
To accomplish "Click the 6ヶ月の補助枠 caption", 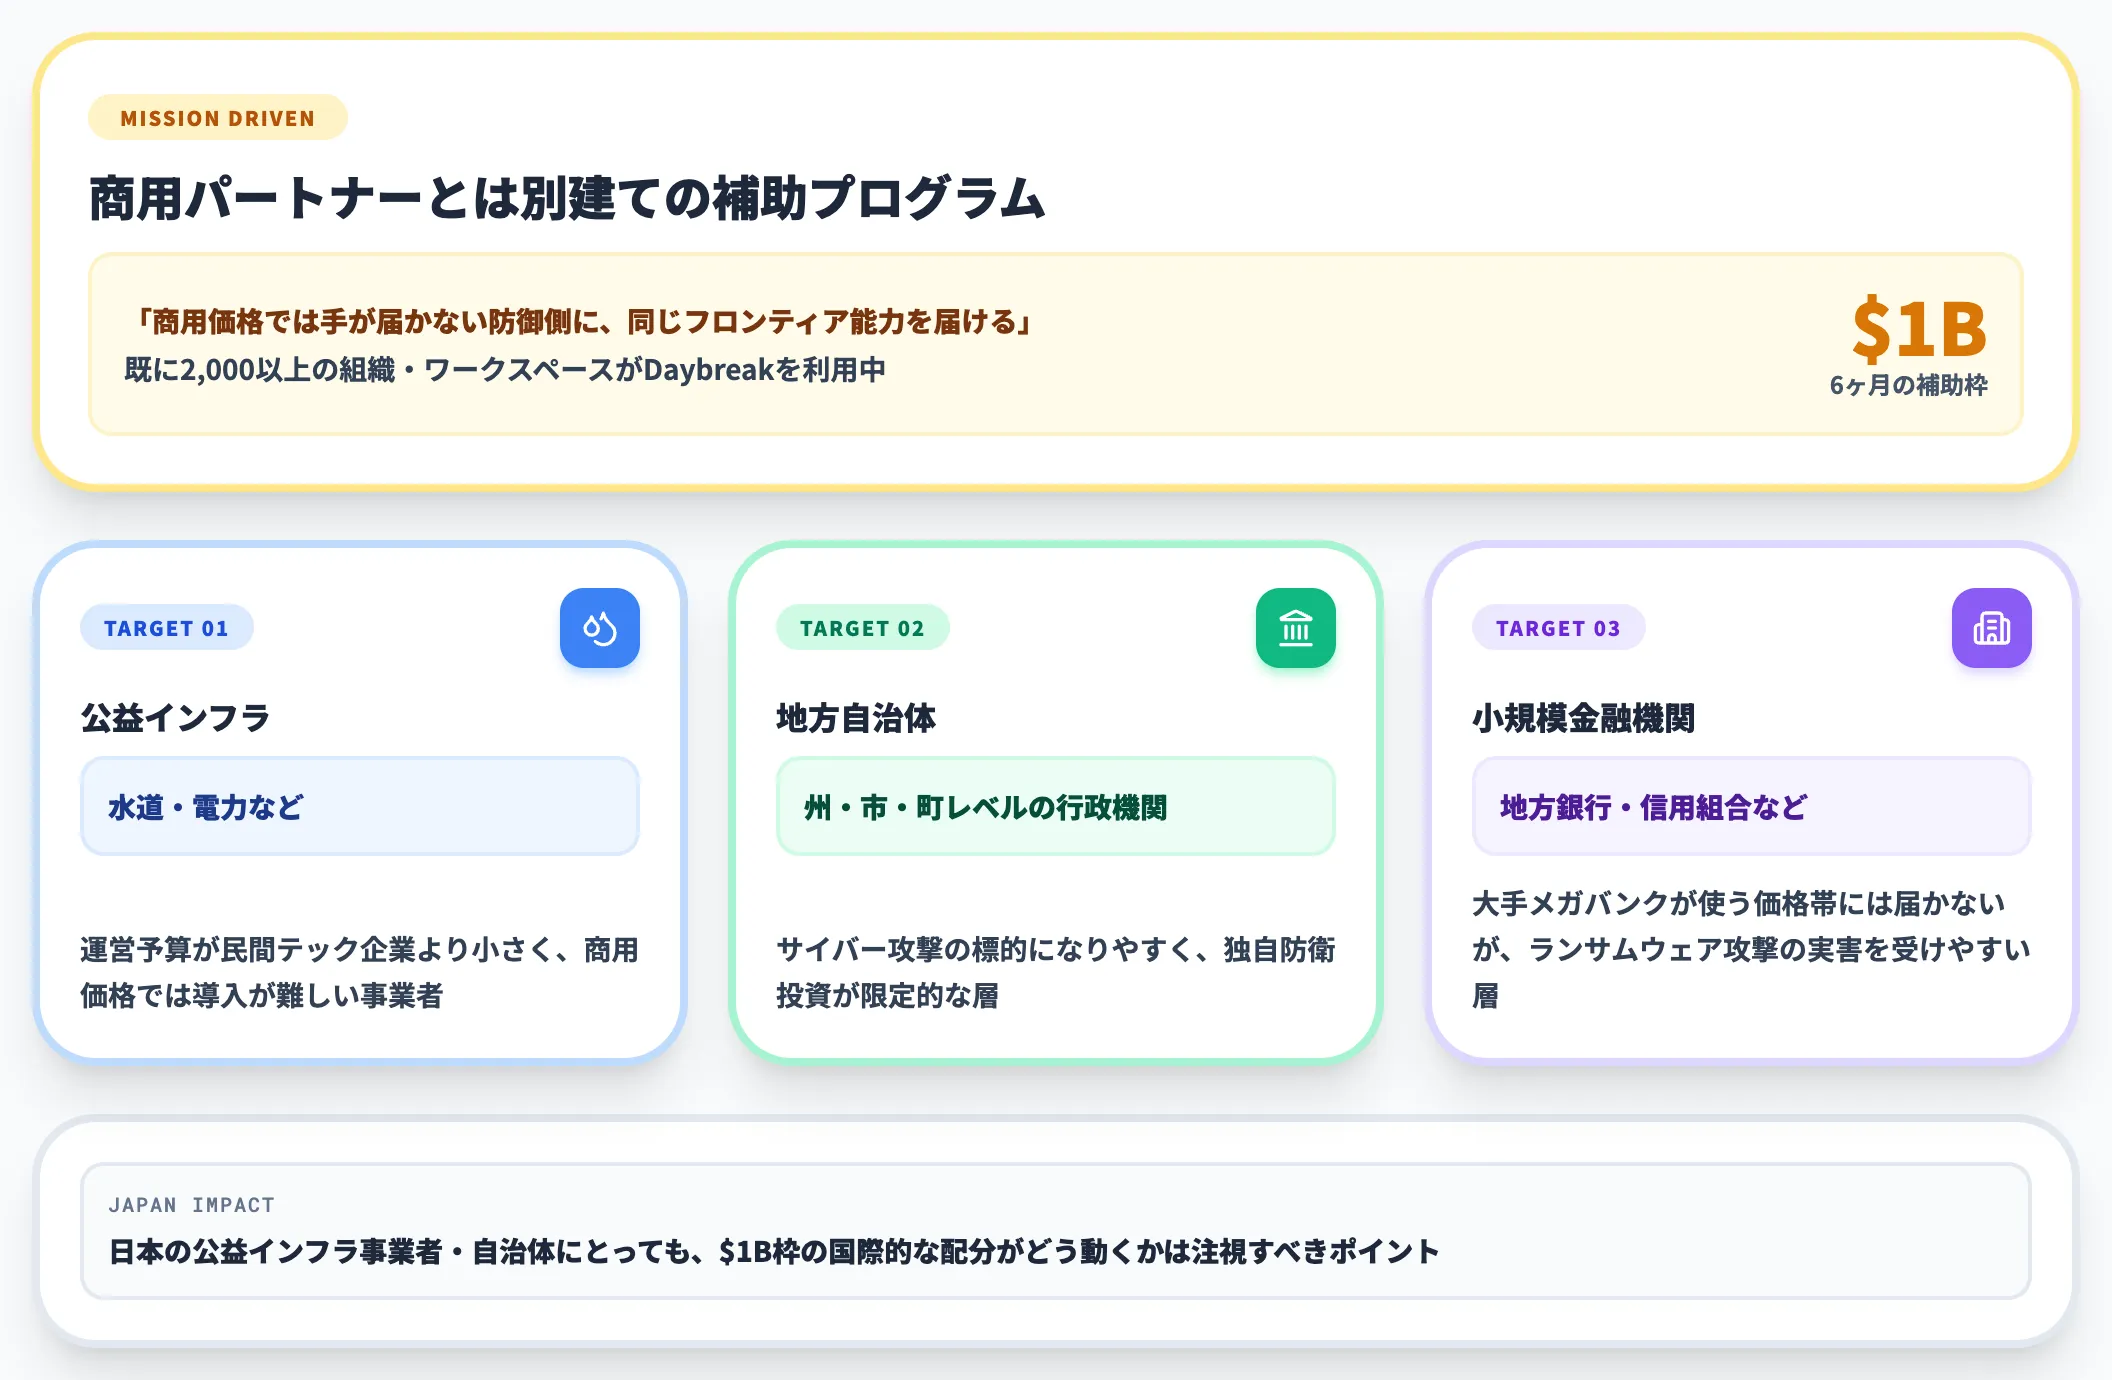I will tap(1908, 385).
